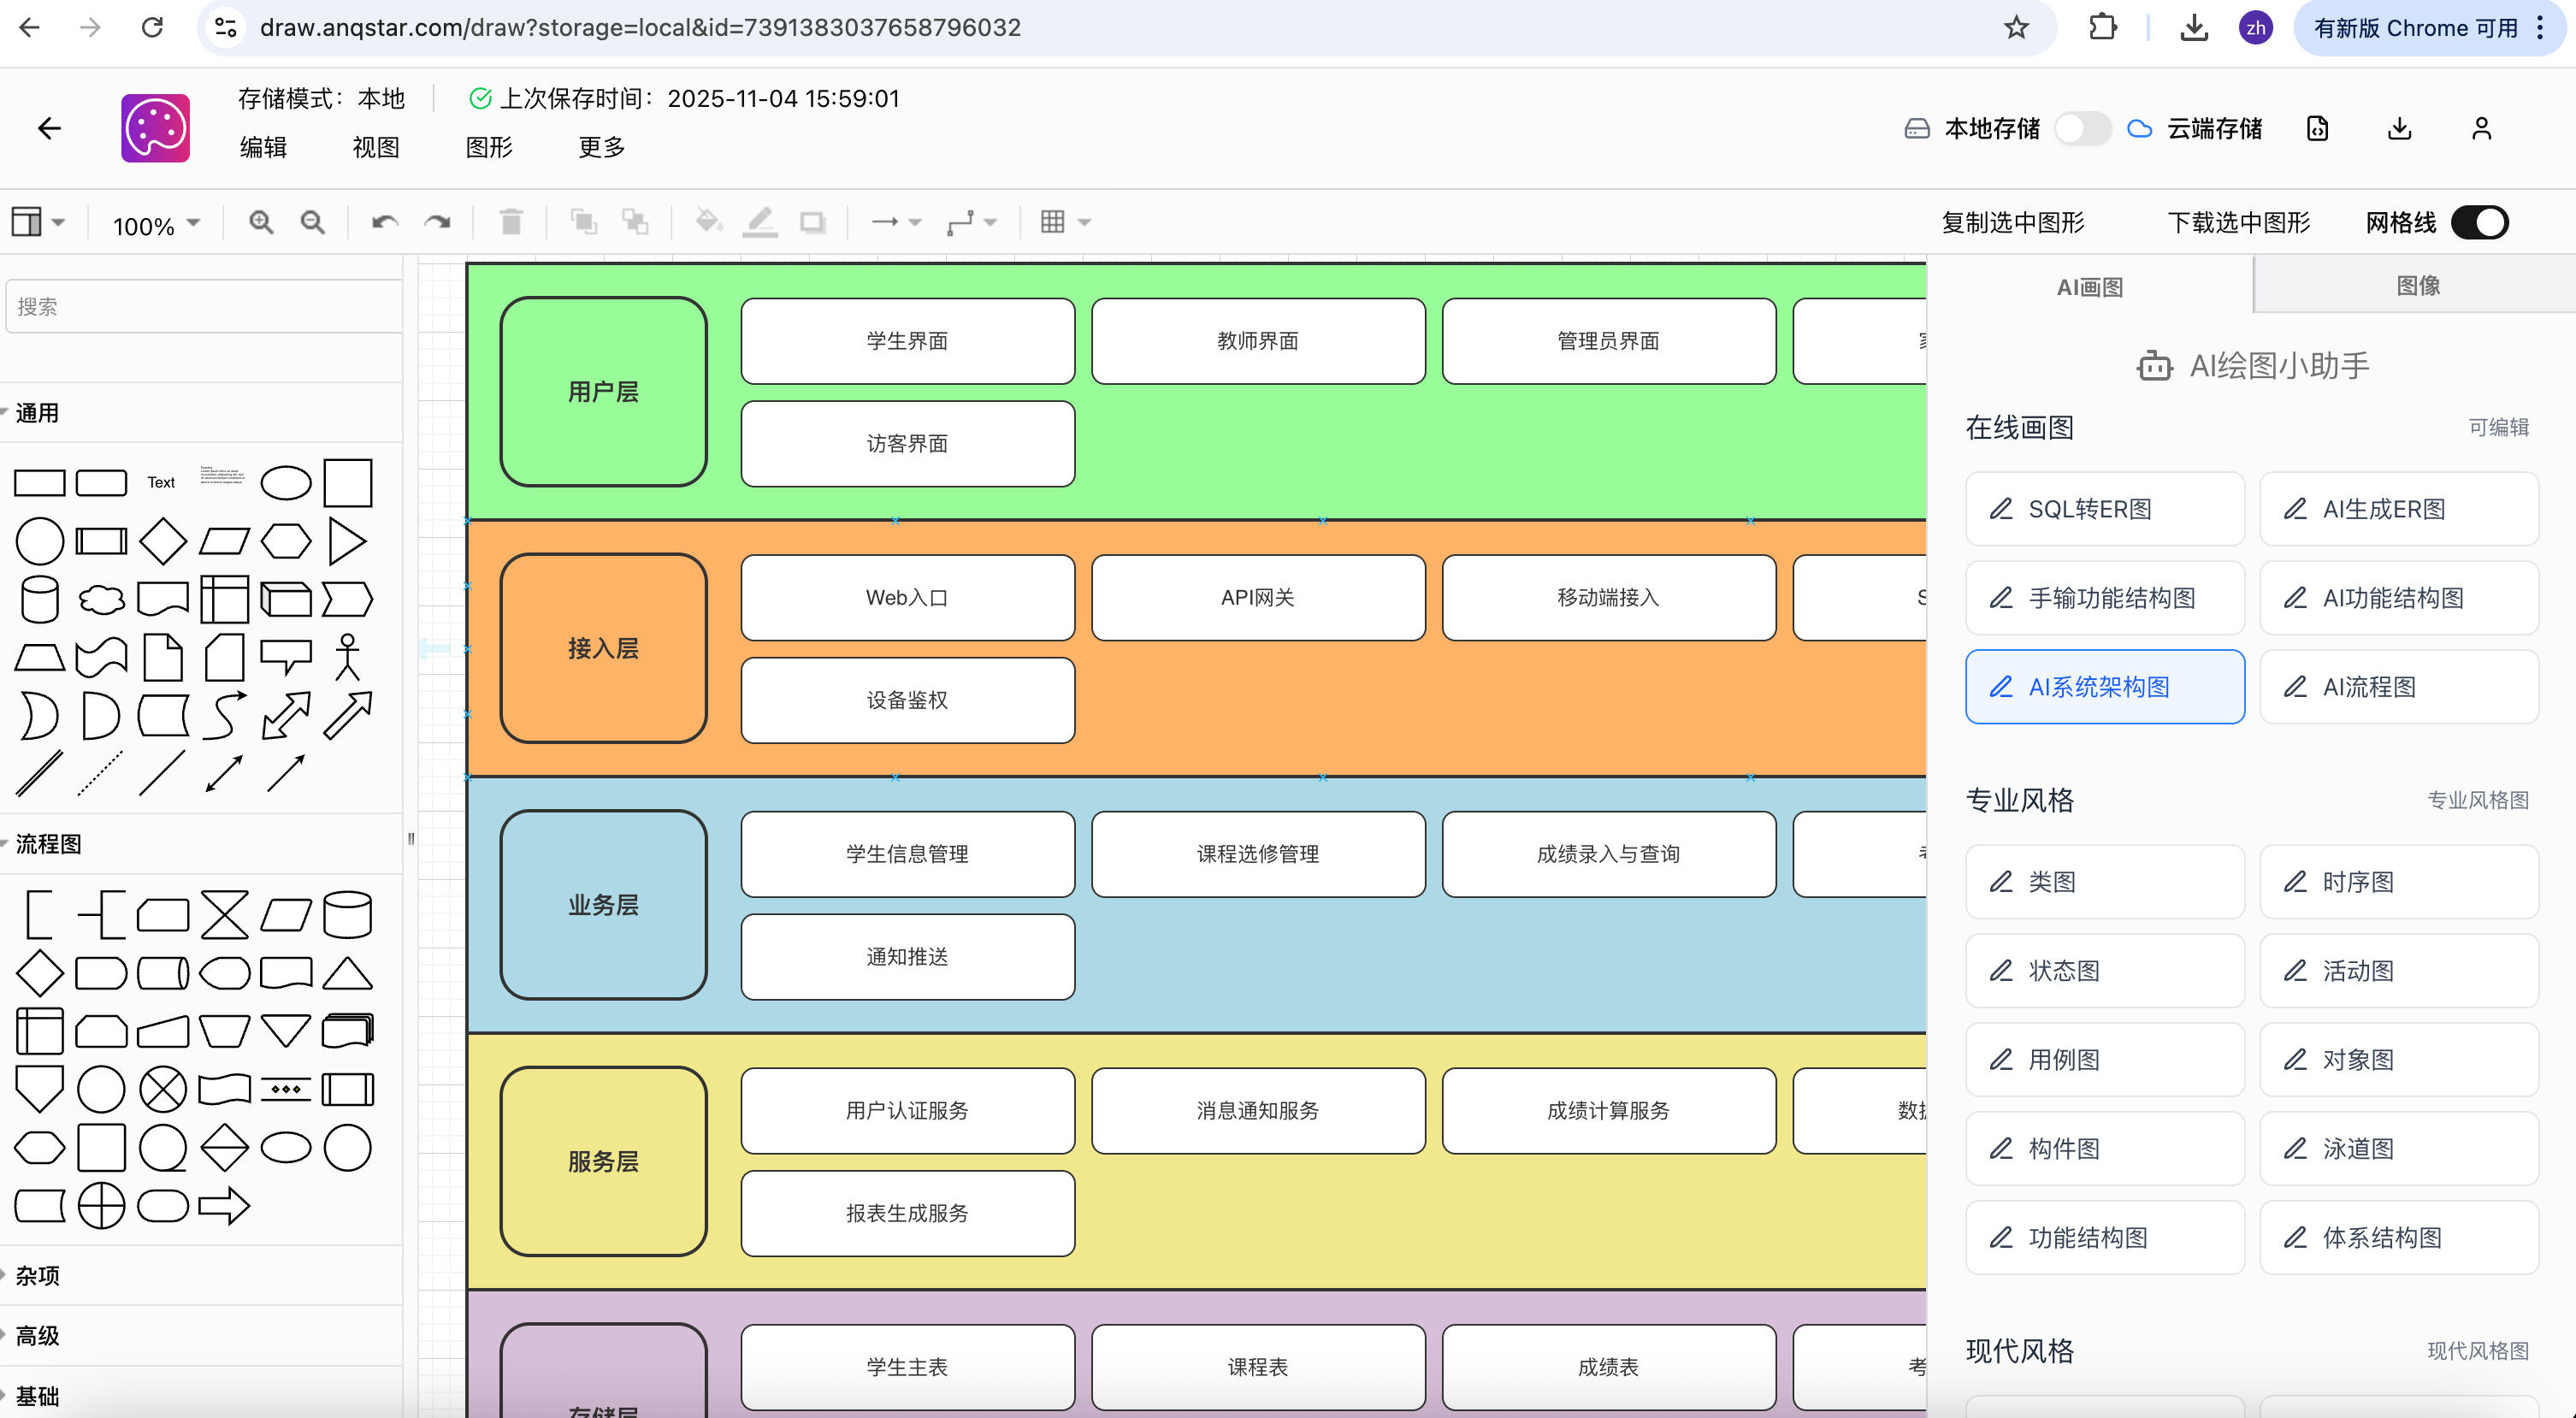Click the zoom out magnifier icon
This screenshot has width=2576, height=1418.
(x=313, y=222)
